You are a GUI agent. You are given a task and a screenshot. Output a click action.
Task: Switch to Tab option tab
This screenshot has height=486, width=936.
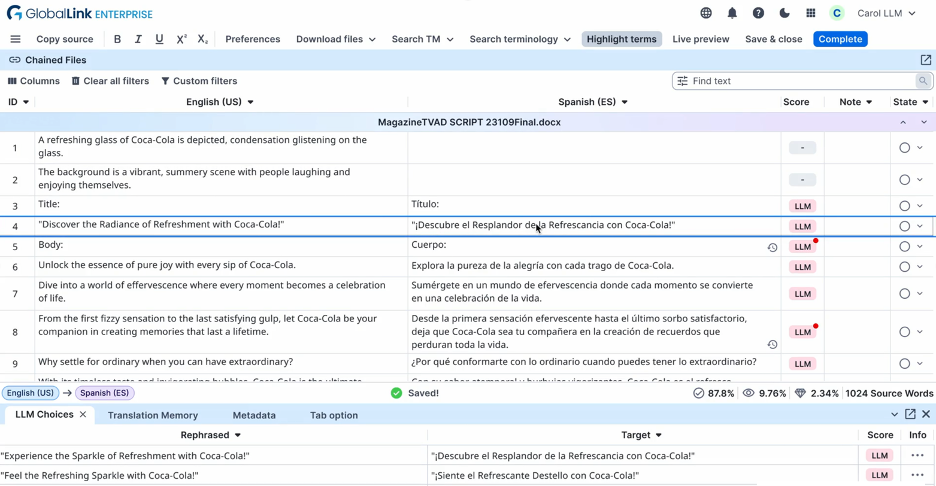click(334, 415)
